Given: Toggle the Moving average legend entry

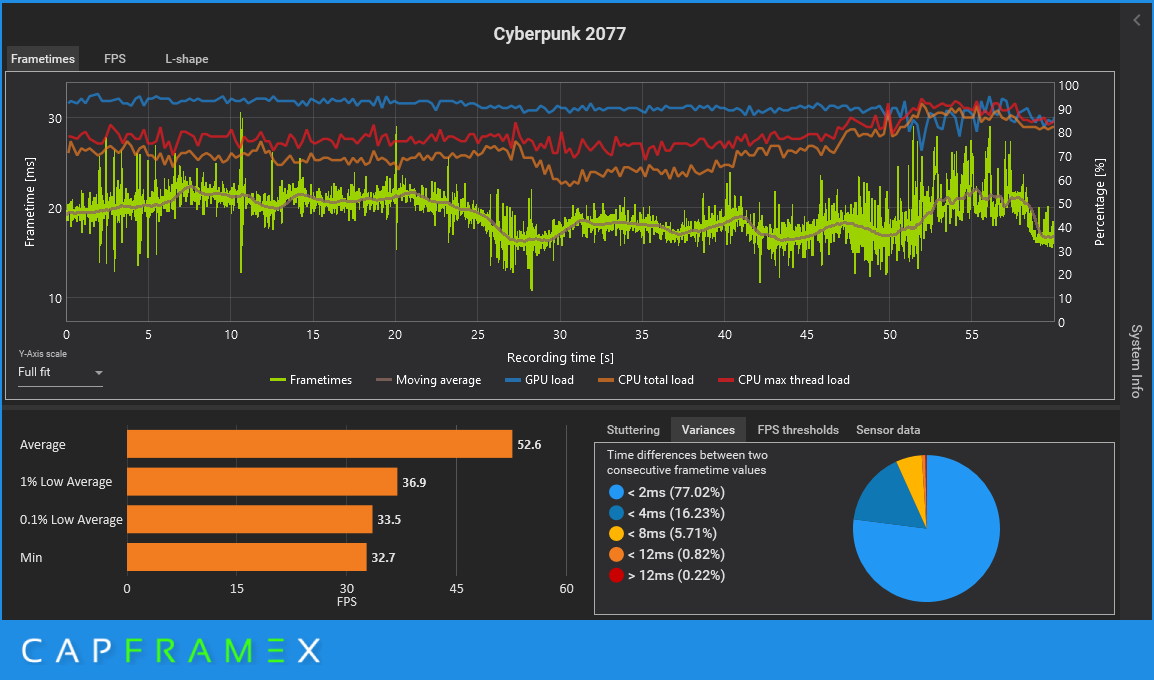Looking at the screenshot, I should tap(428, 380).
